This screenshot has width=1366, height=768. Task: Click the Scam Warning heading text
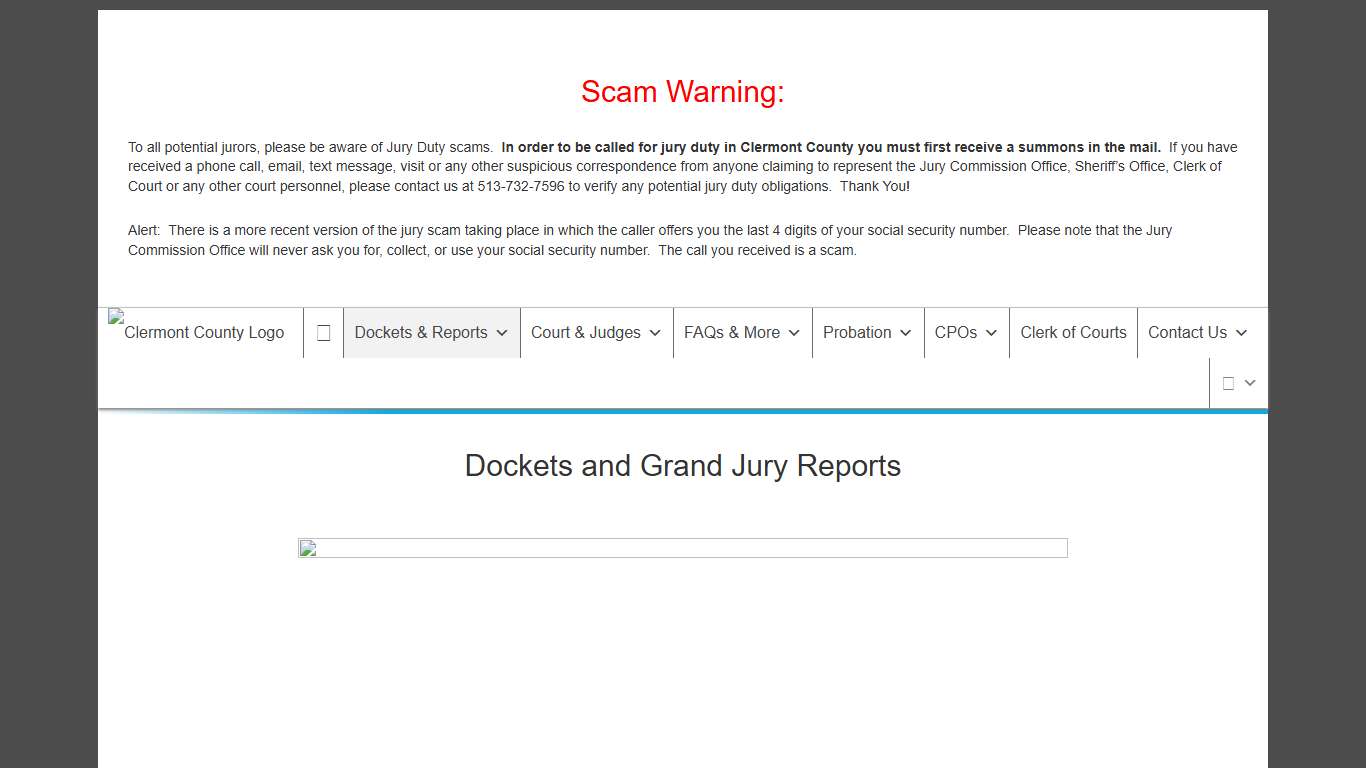tap(683, 91)
